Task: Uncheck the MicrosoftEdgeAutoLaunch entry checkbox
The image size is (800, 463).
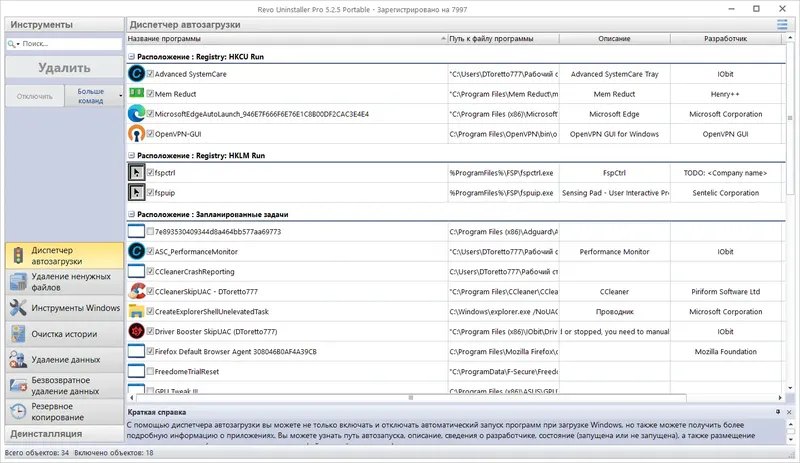Action: click(x=150, y=113)
